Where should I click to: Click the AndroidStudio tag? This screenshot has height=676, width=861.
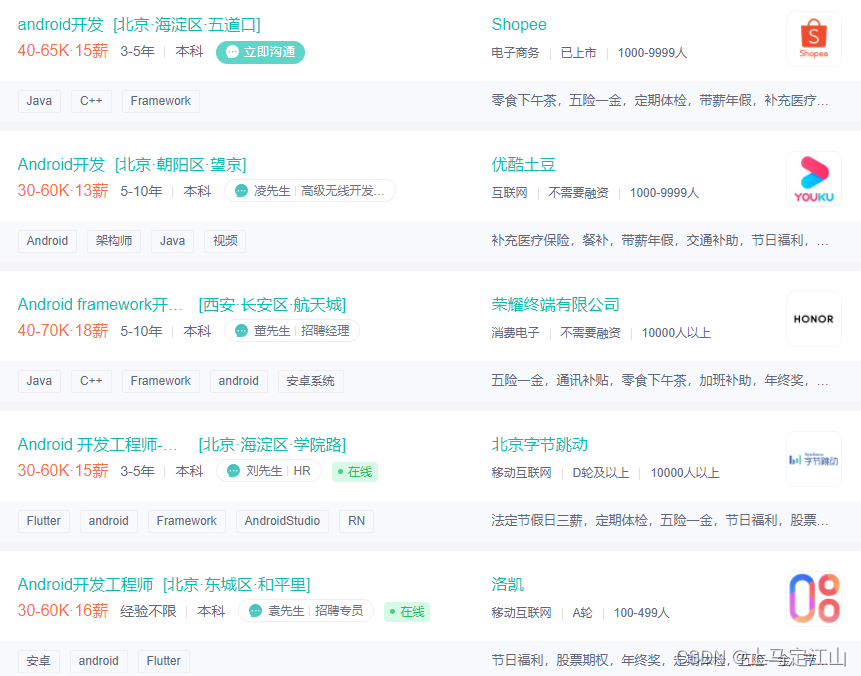(282, 521)
